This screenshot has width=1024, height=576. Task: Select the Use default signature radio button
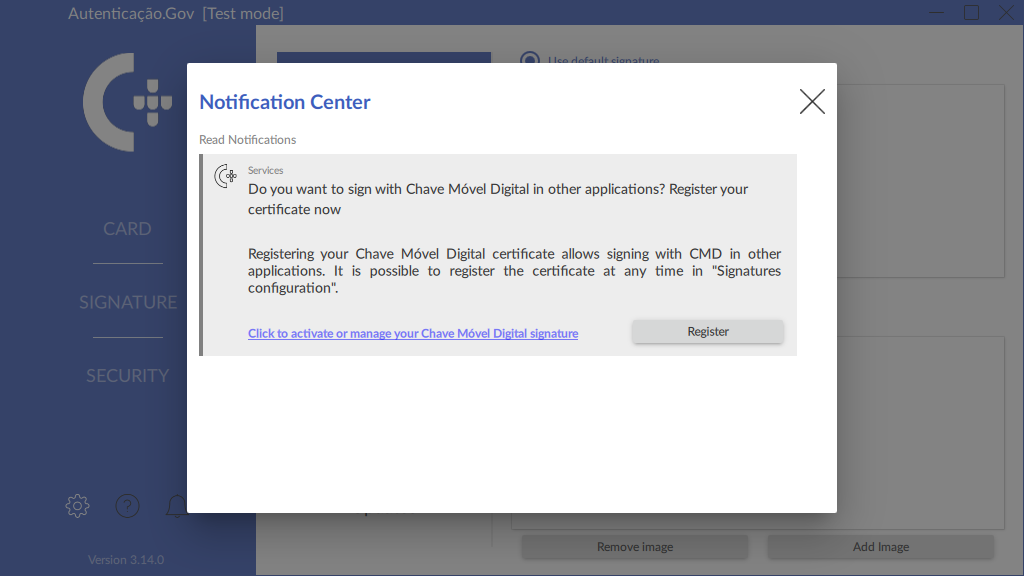(x=530, y=61)
